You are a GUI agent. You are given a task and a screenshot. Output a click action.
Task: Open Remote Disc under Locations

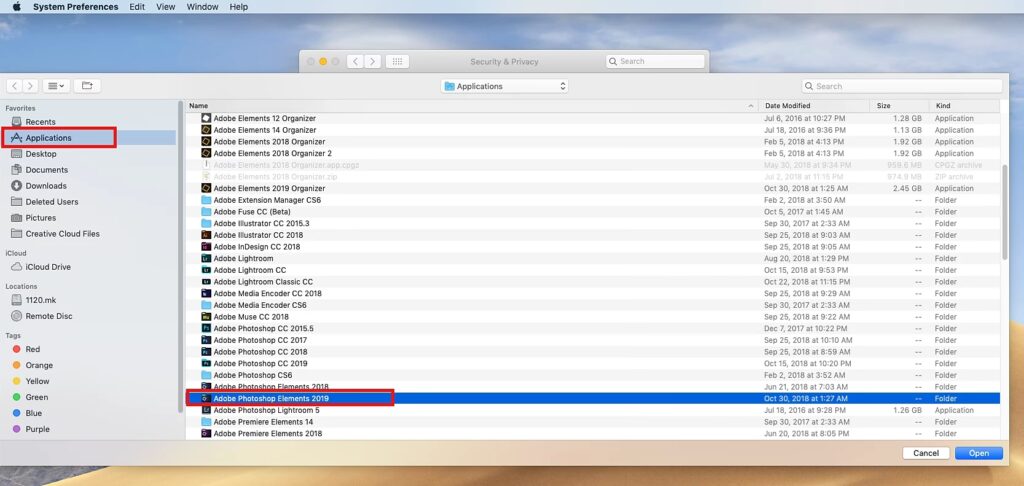pyautogui.click(x=48, y=315)
